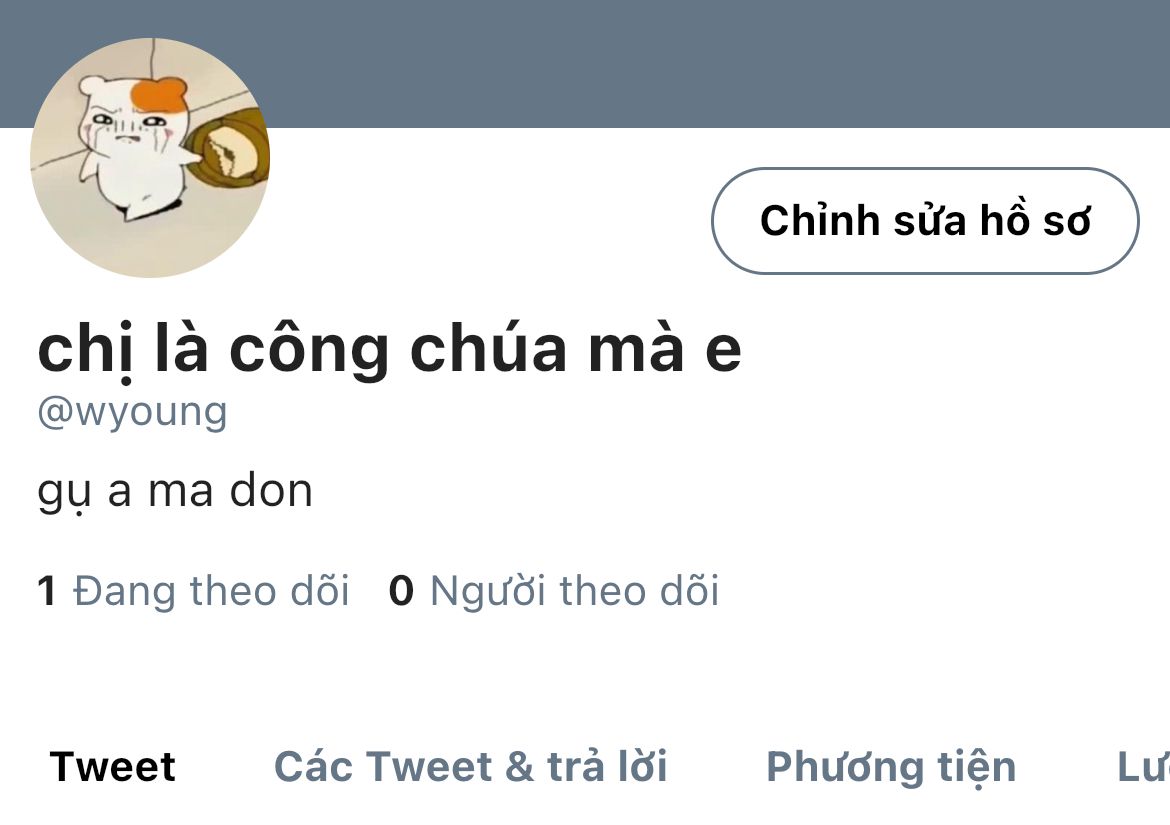Image resolution: width=1170 pixels, height=825 pixels.
Task: Click the Chỉnh sửa hồ sơ button
Action: 925,221
